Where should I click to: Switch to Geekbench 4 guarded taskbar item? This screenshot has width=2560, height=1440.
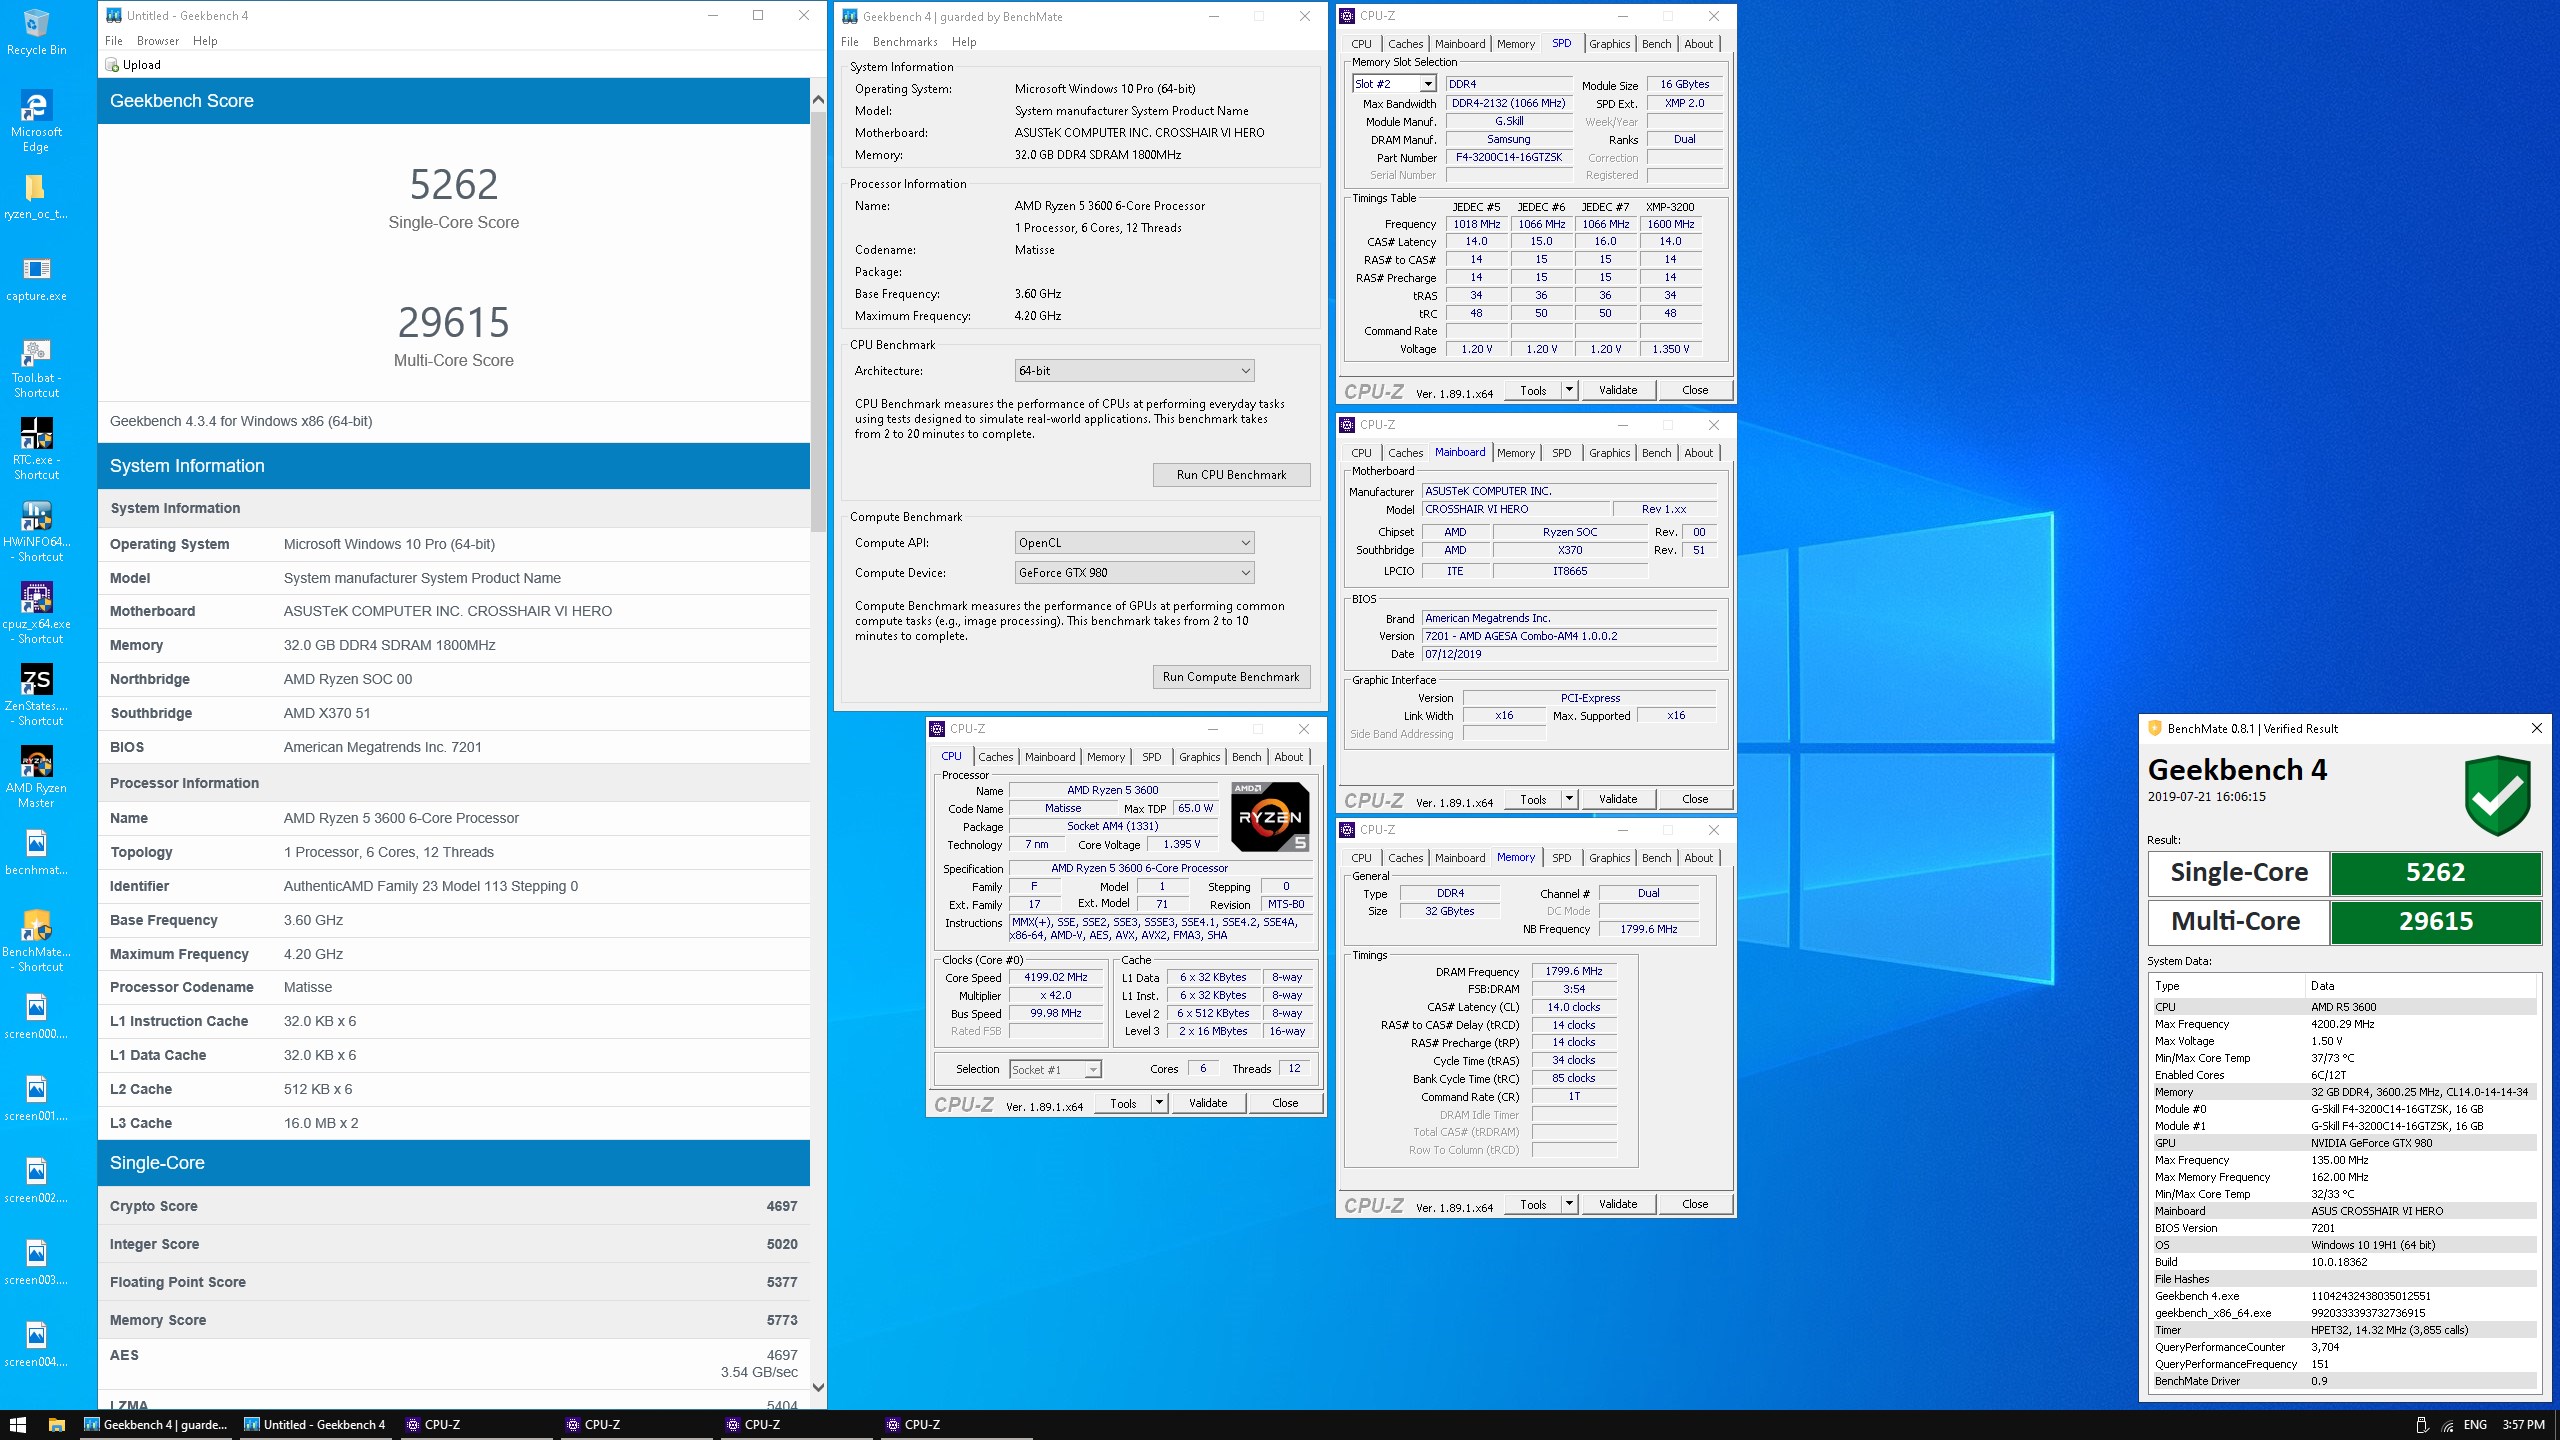point(156,1425)
